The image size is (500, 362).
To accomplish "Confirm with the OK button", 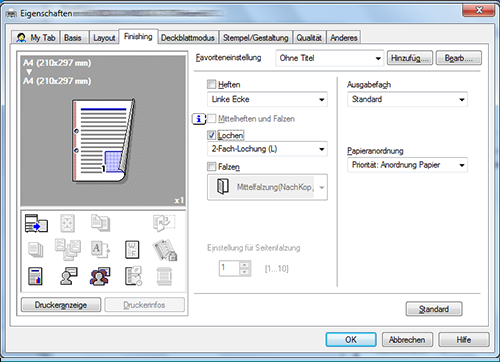I will click(x=351, y=340).
